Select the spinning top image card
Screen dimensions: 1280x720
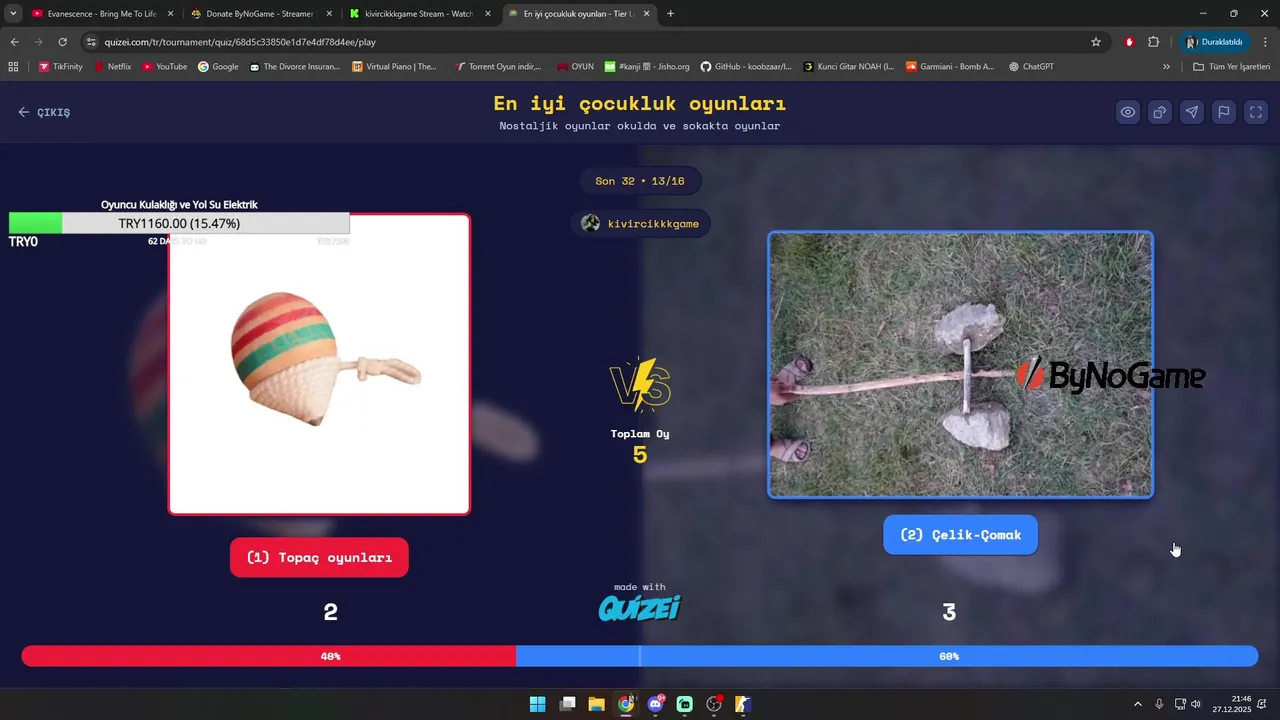coord(319,364)
